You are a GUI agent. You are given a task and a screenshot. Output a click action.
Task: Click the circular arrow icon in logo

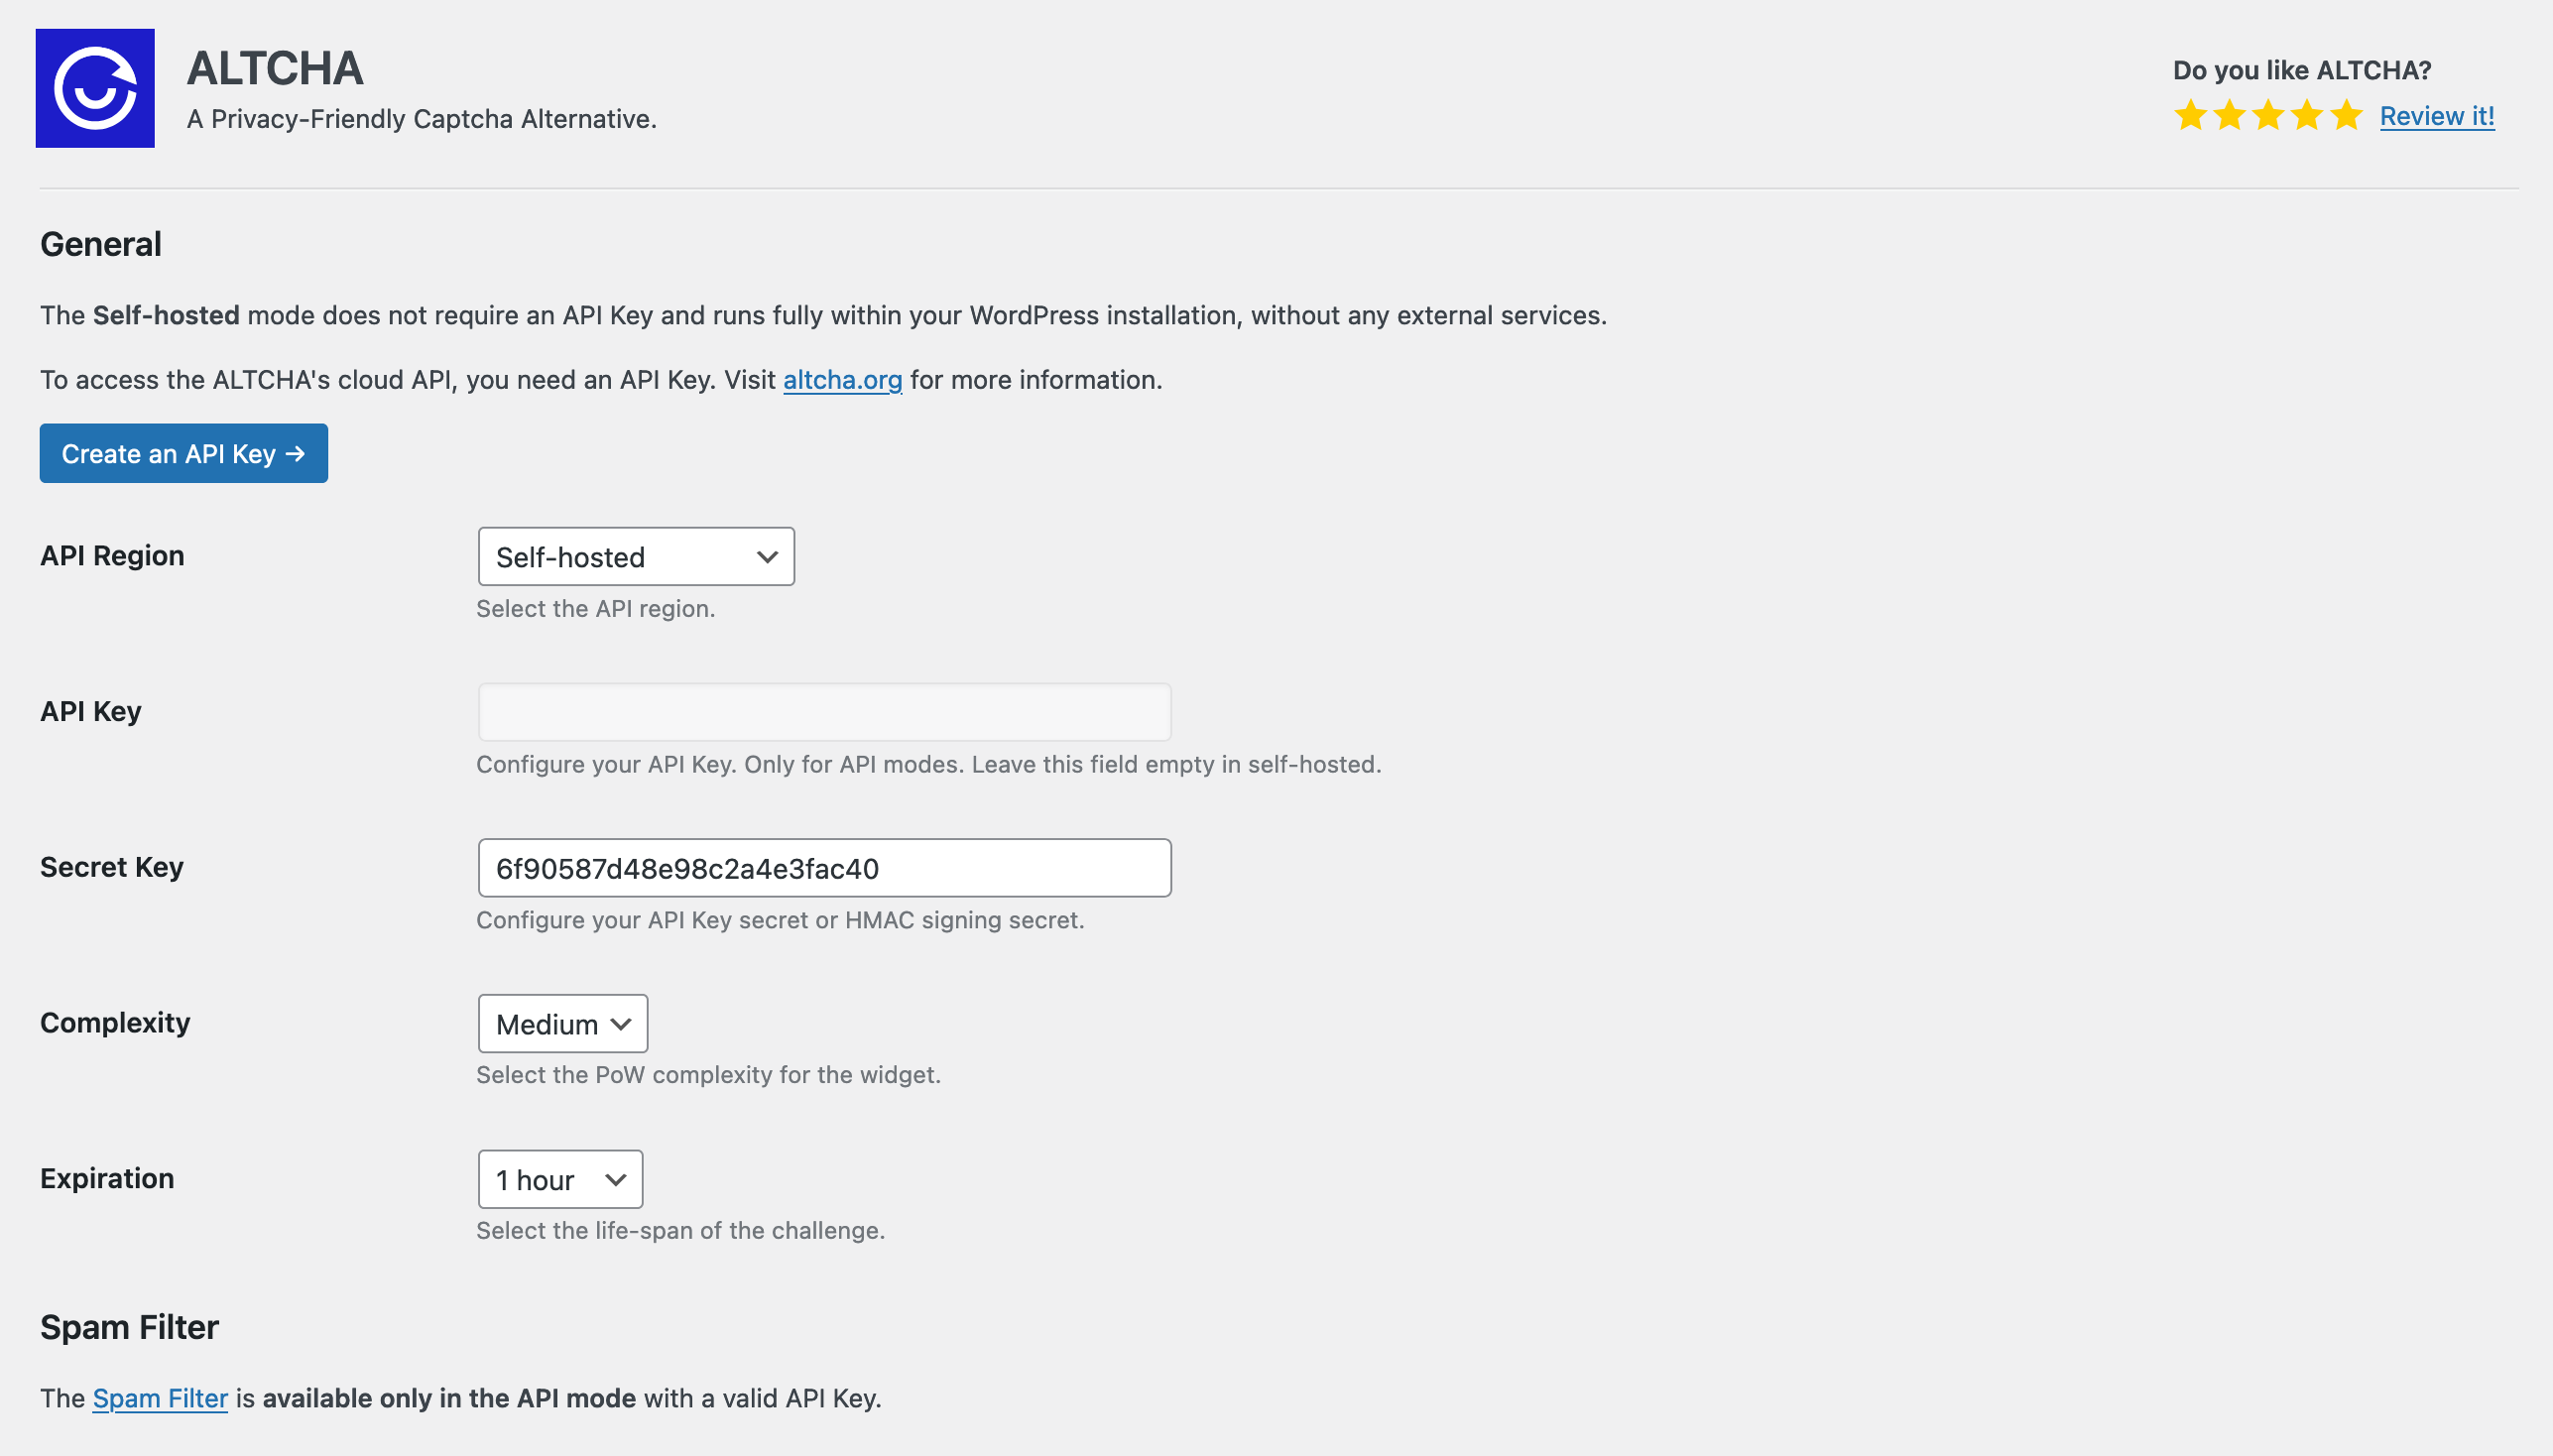coord(94,91)
